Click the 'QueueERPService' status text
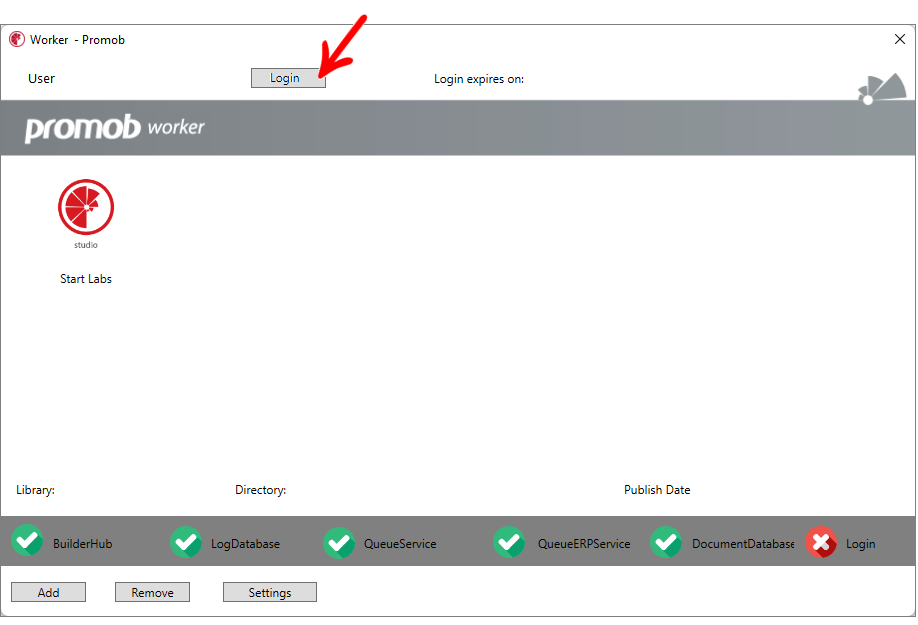 pos(584,544)
